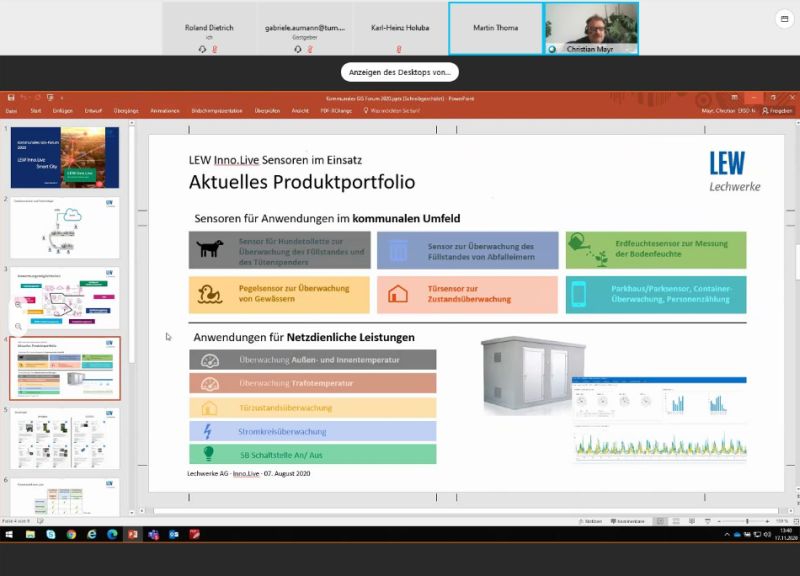Click the teal Parkhaus/Parksensor box
The image size is (800, 576).
656,295
